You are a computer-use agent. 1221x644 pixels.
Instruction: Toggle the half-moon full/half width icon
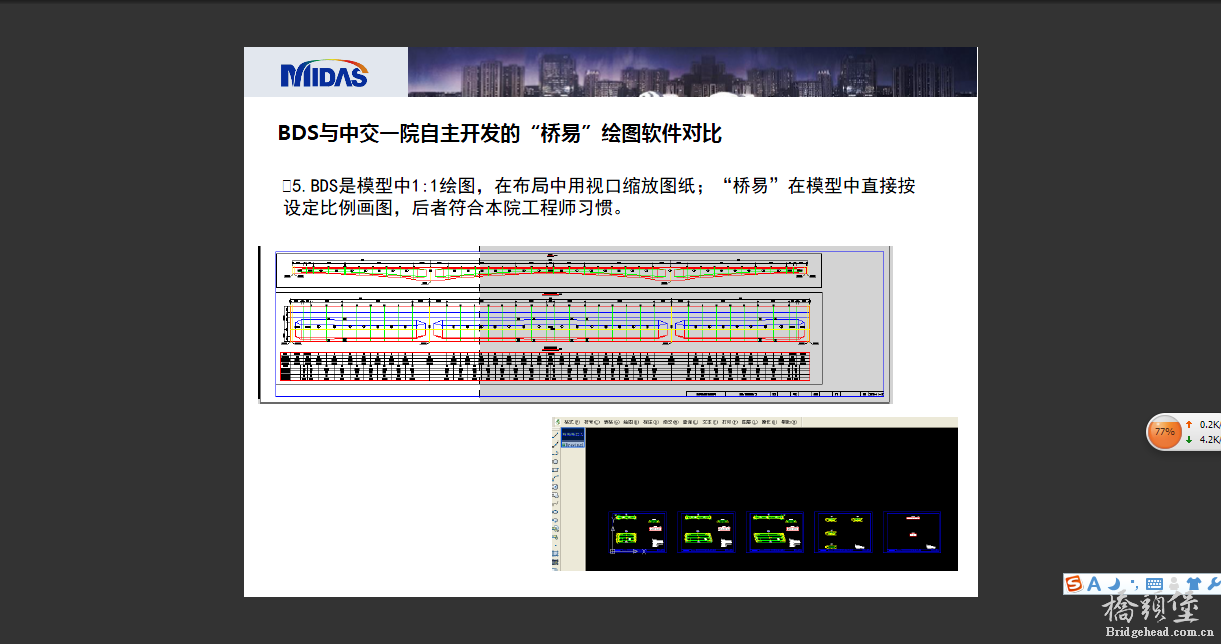[1114, 584]
